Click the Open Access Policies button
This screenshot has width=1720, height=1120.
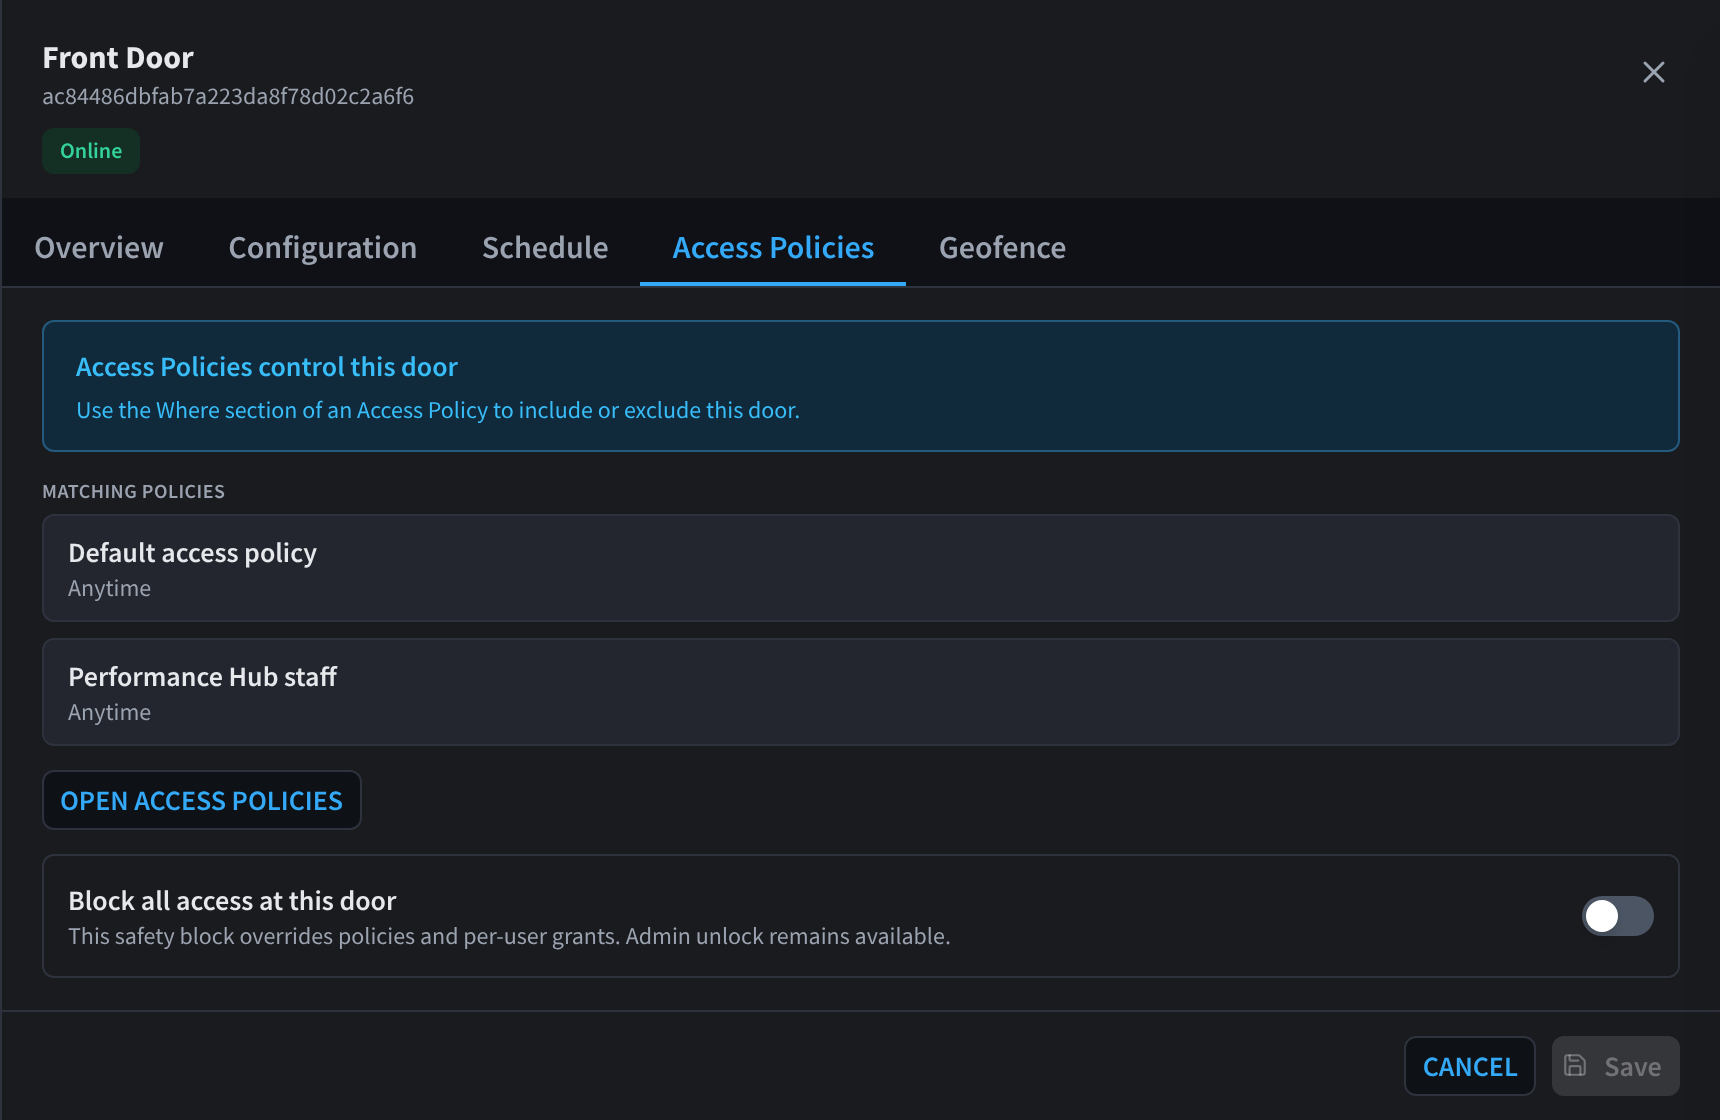pos(201,800)
